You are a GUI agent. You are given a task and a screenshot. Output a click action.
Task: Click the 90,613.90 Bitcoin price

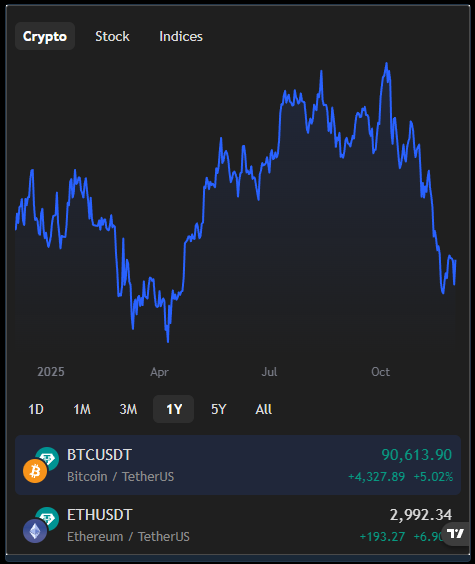[416, 455]
